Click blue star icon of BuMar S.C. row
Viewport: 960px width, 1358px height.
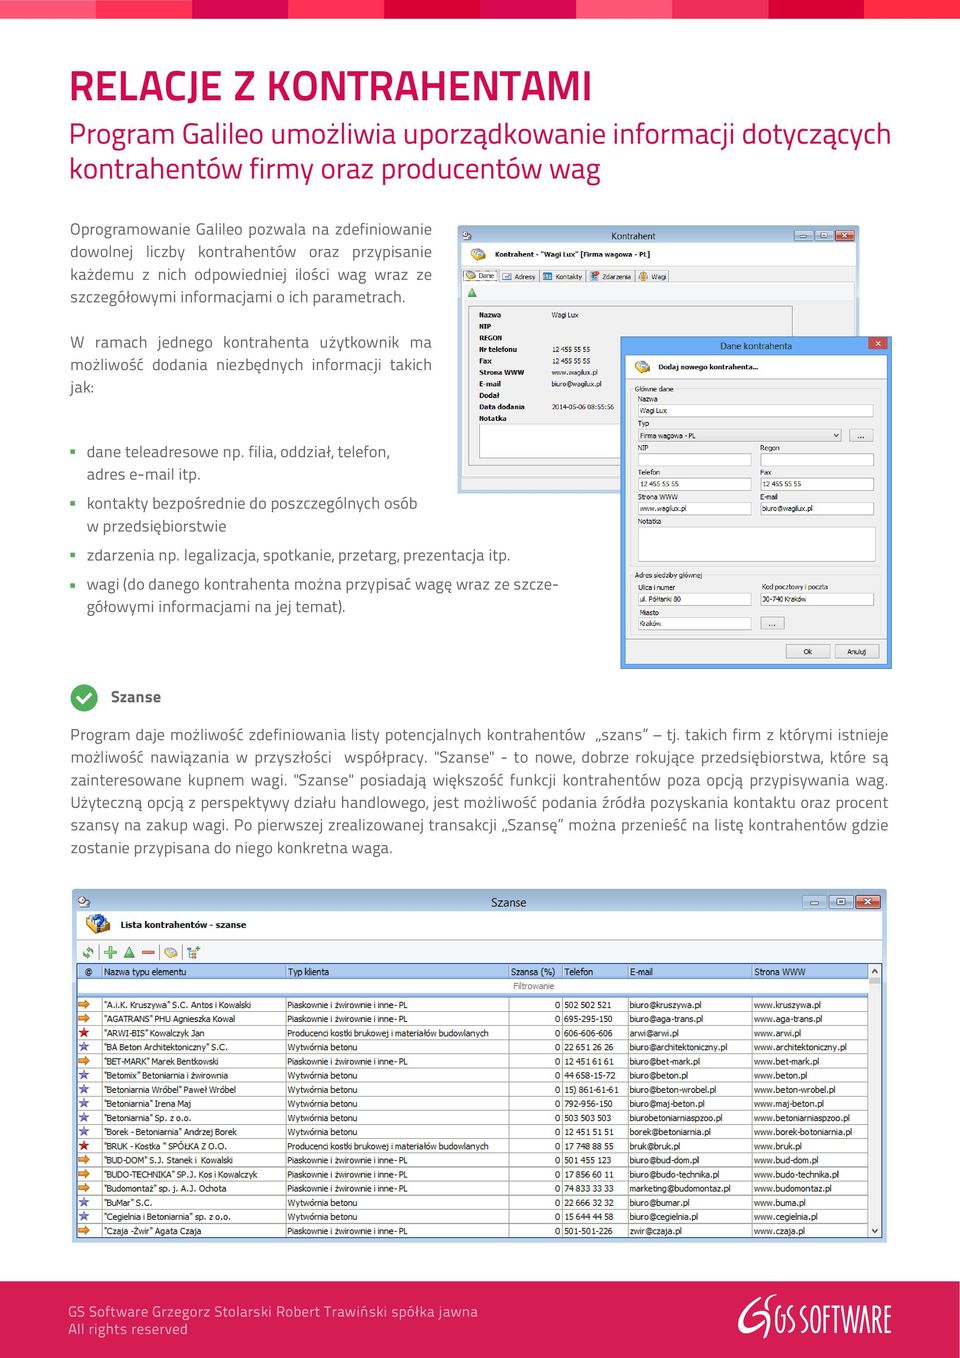[x=85, y=1203]
